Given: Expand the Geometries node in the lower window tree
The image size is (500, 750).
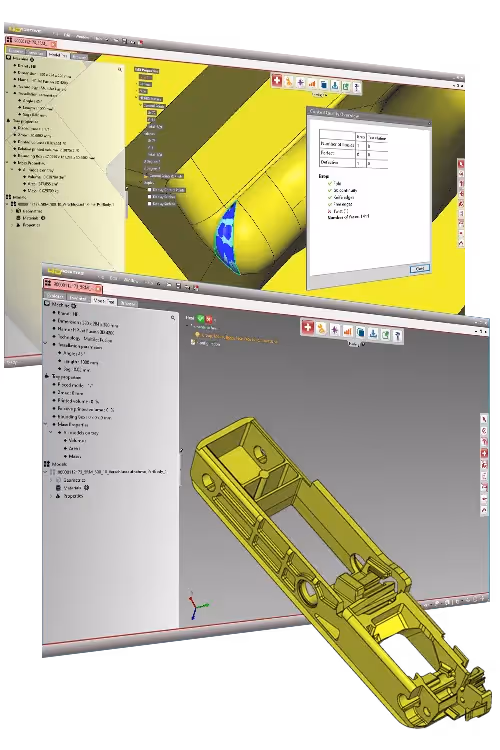Looking at the screenshot, I should tap(51, 480).
